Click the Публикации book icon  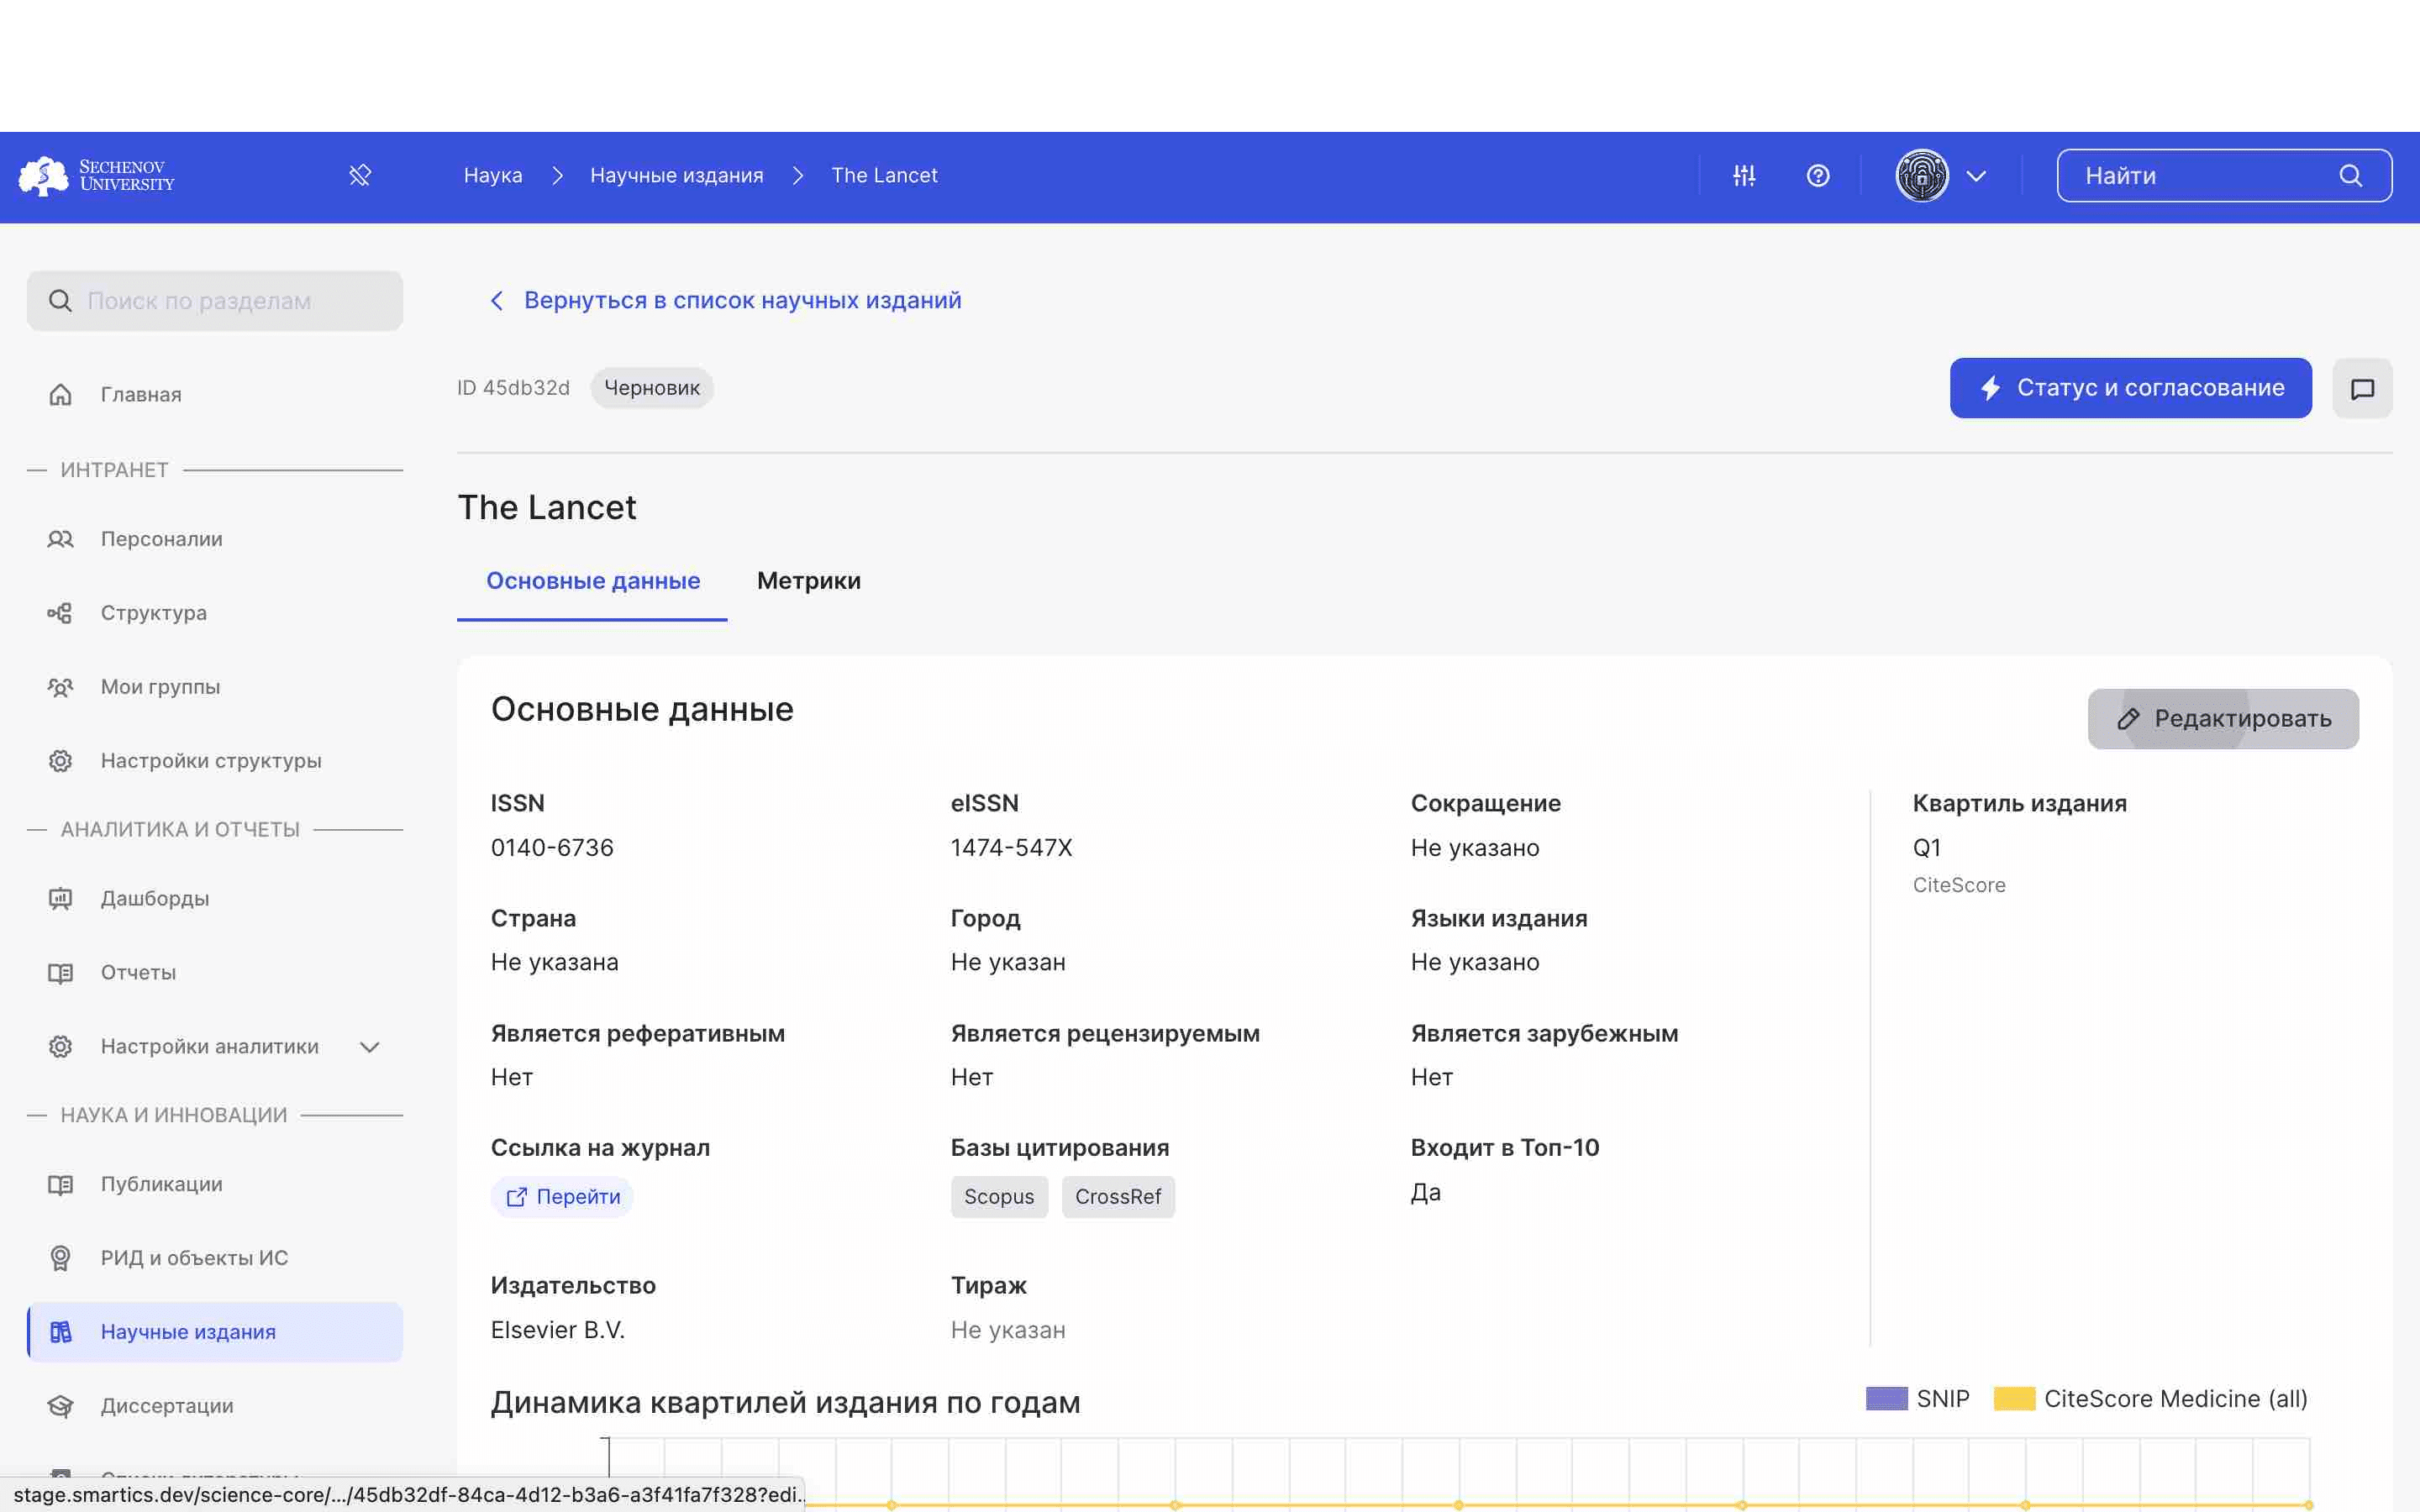click(61, 1185)
